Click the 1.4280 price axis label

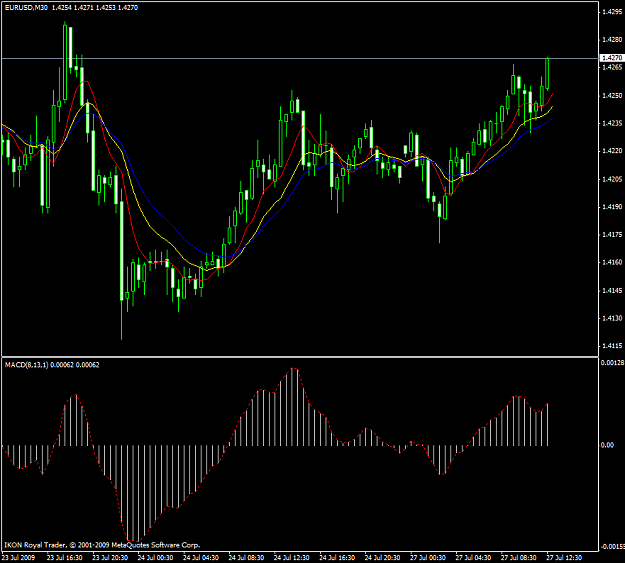click(x=612, y=39)
